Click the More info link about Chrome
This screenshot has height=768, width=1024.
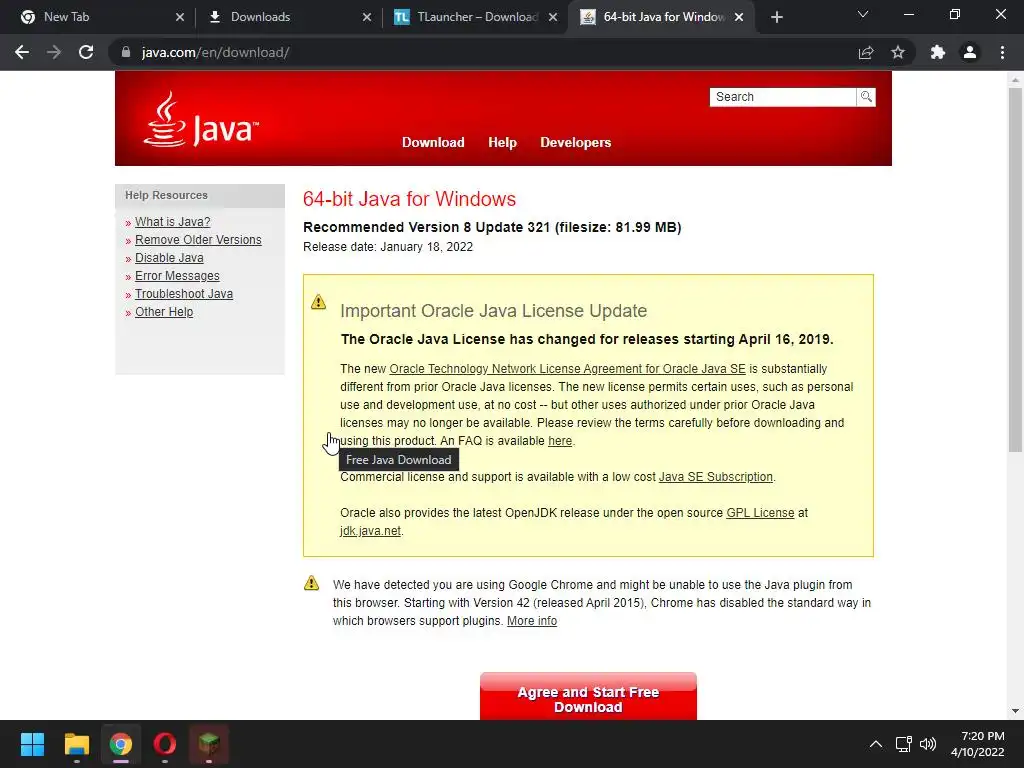532,621
